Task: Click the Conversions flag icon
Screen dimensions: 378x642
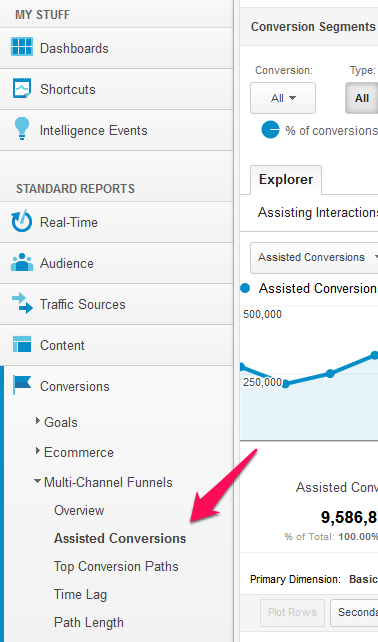Action: [x=22, y=385]
